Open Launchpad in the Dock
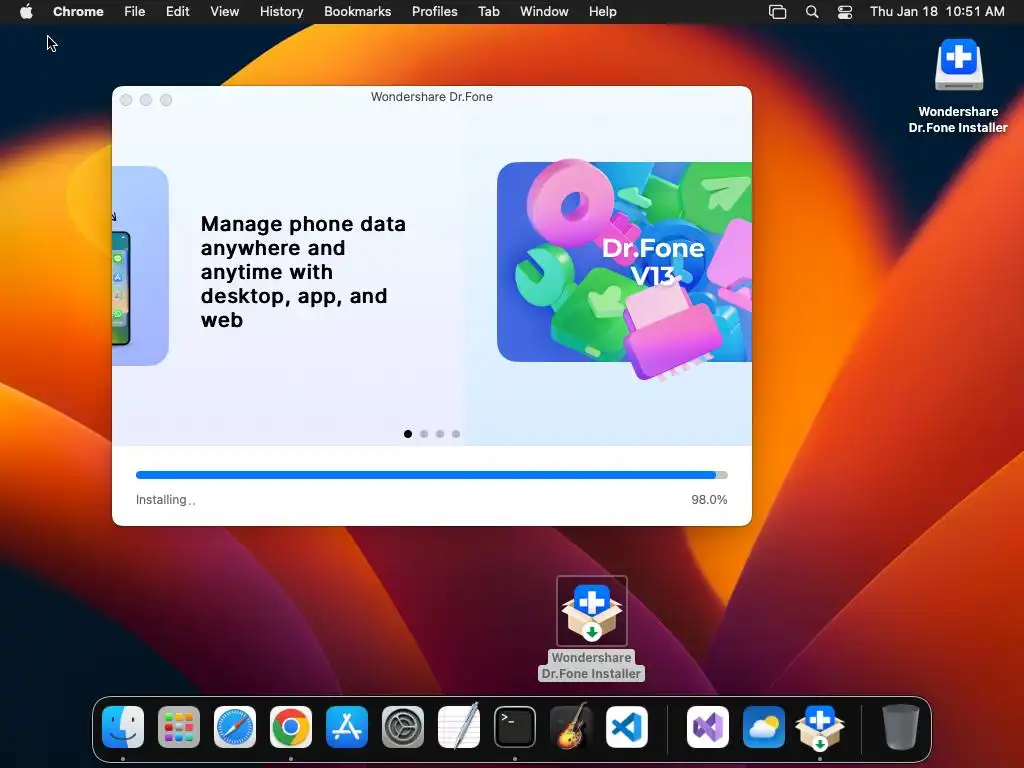 [179, 727]
